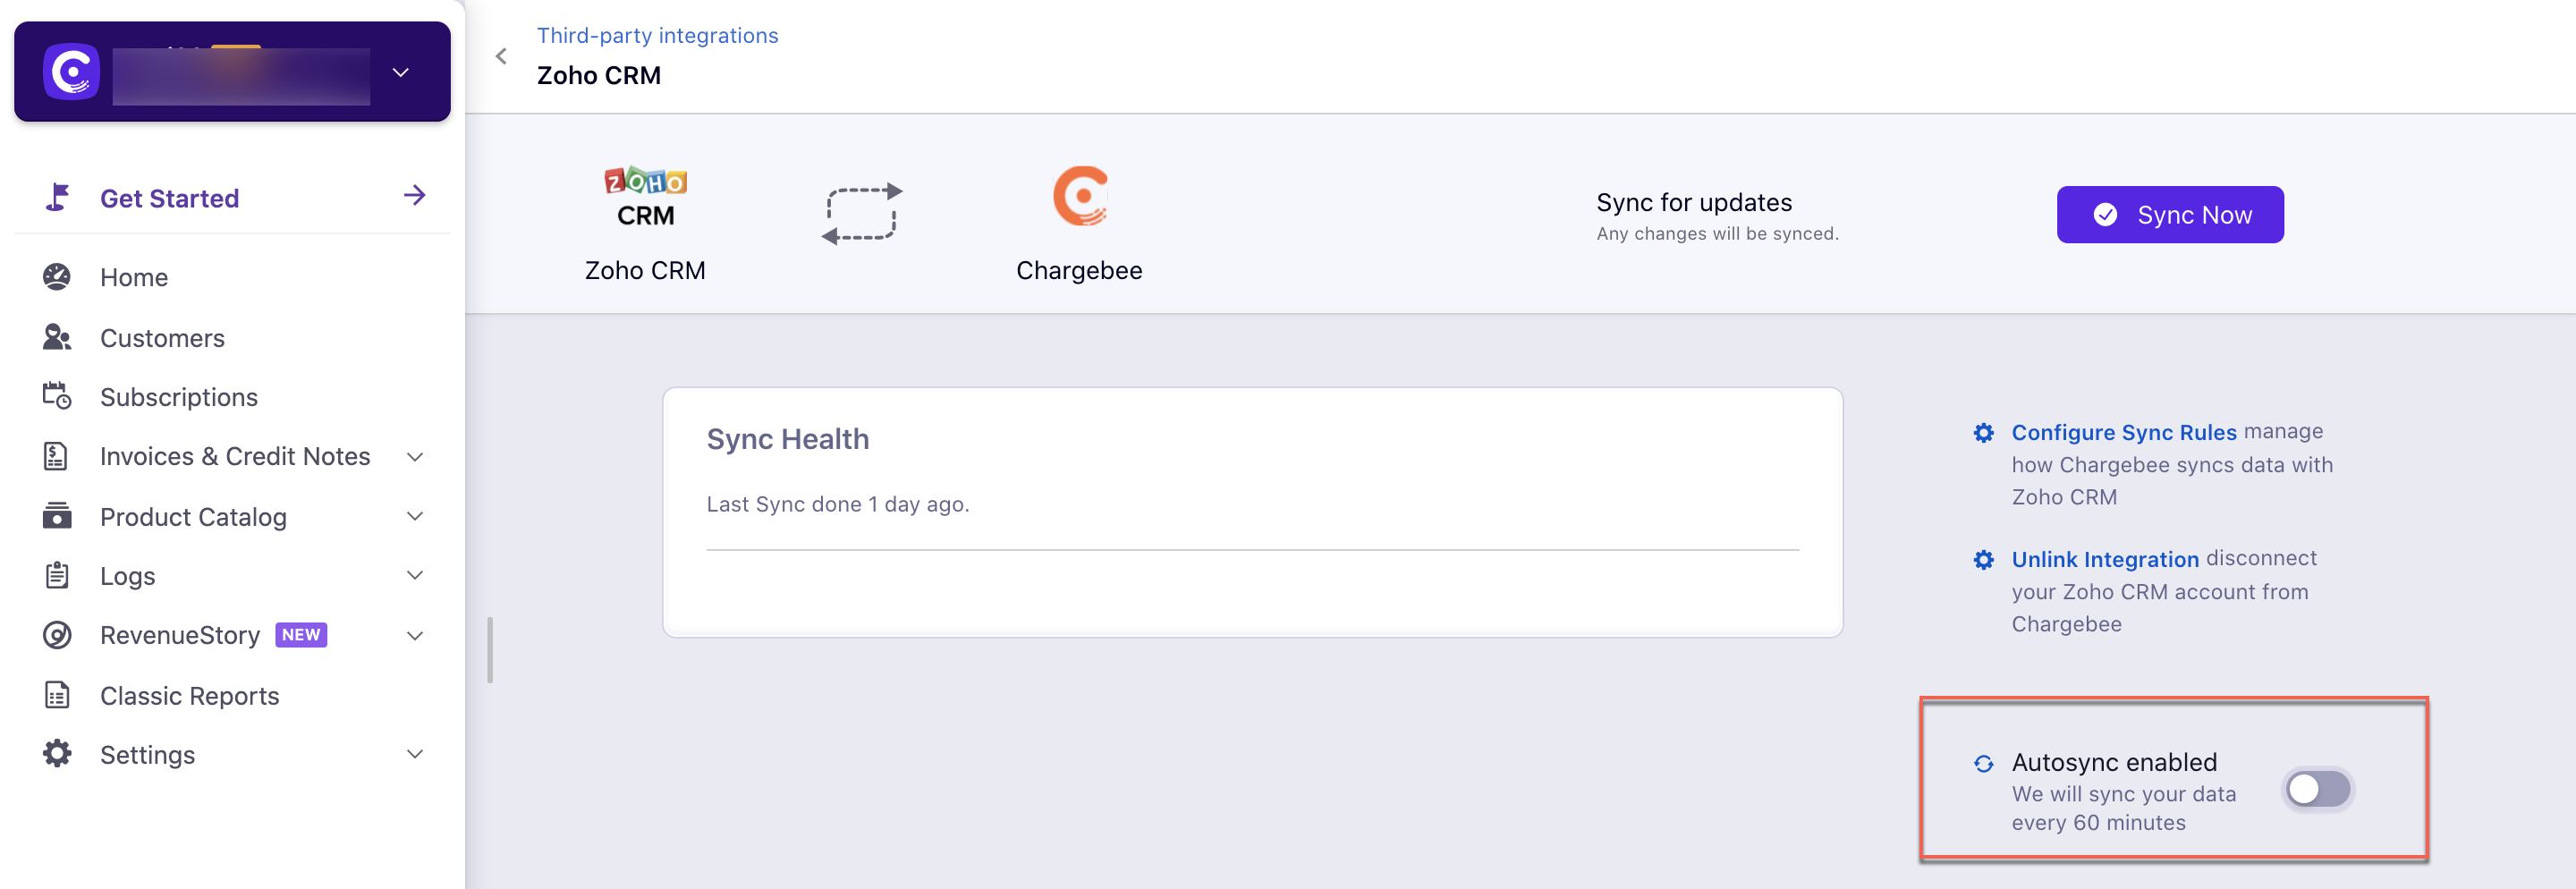
Task: Click the Unlink Integration link
Action: [x=2105, y=559]
